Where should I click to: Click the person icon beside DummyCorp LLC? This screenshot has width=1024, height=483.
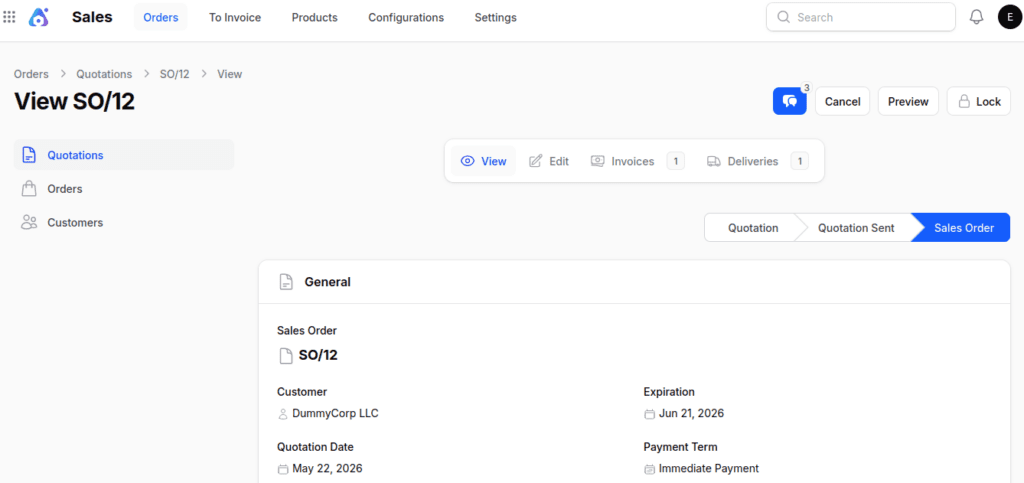click(283, 414)
